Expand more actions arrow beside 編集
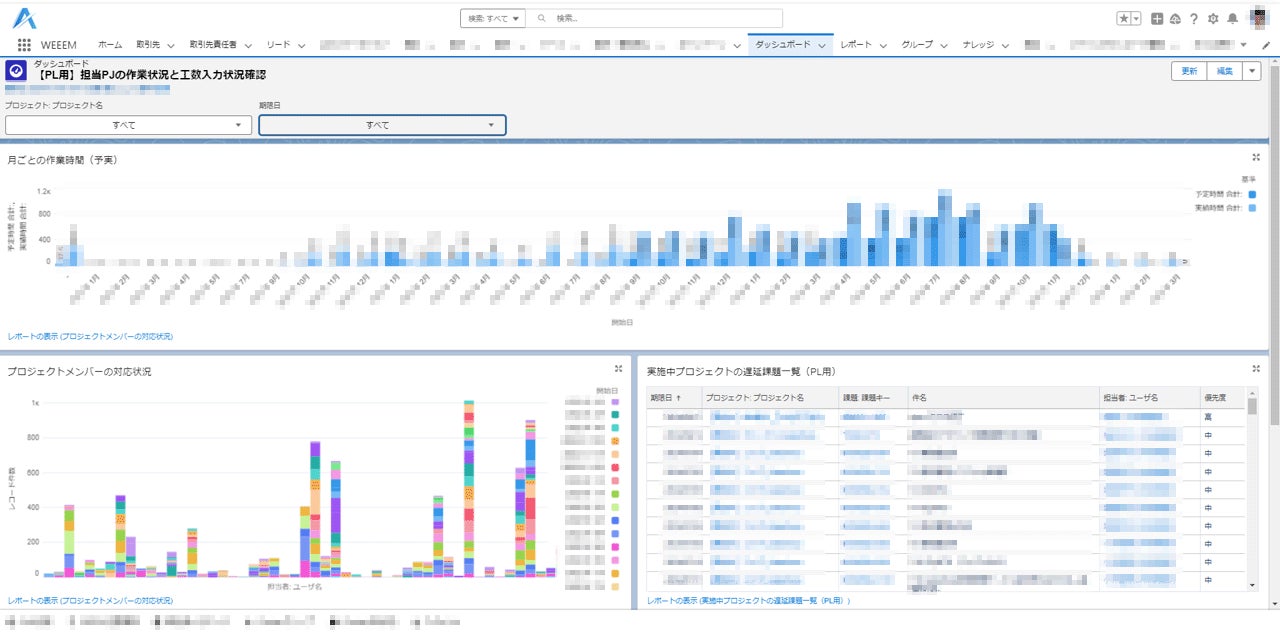Screen dimensions: 1280x632 coord(1252,71)
